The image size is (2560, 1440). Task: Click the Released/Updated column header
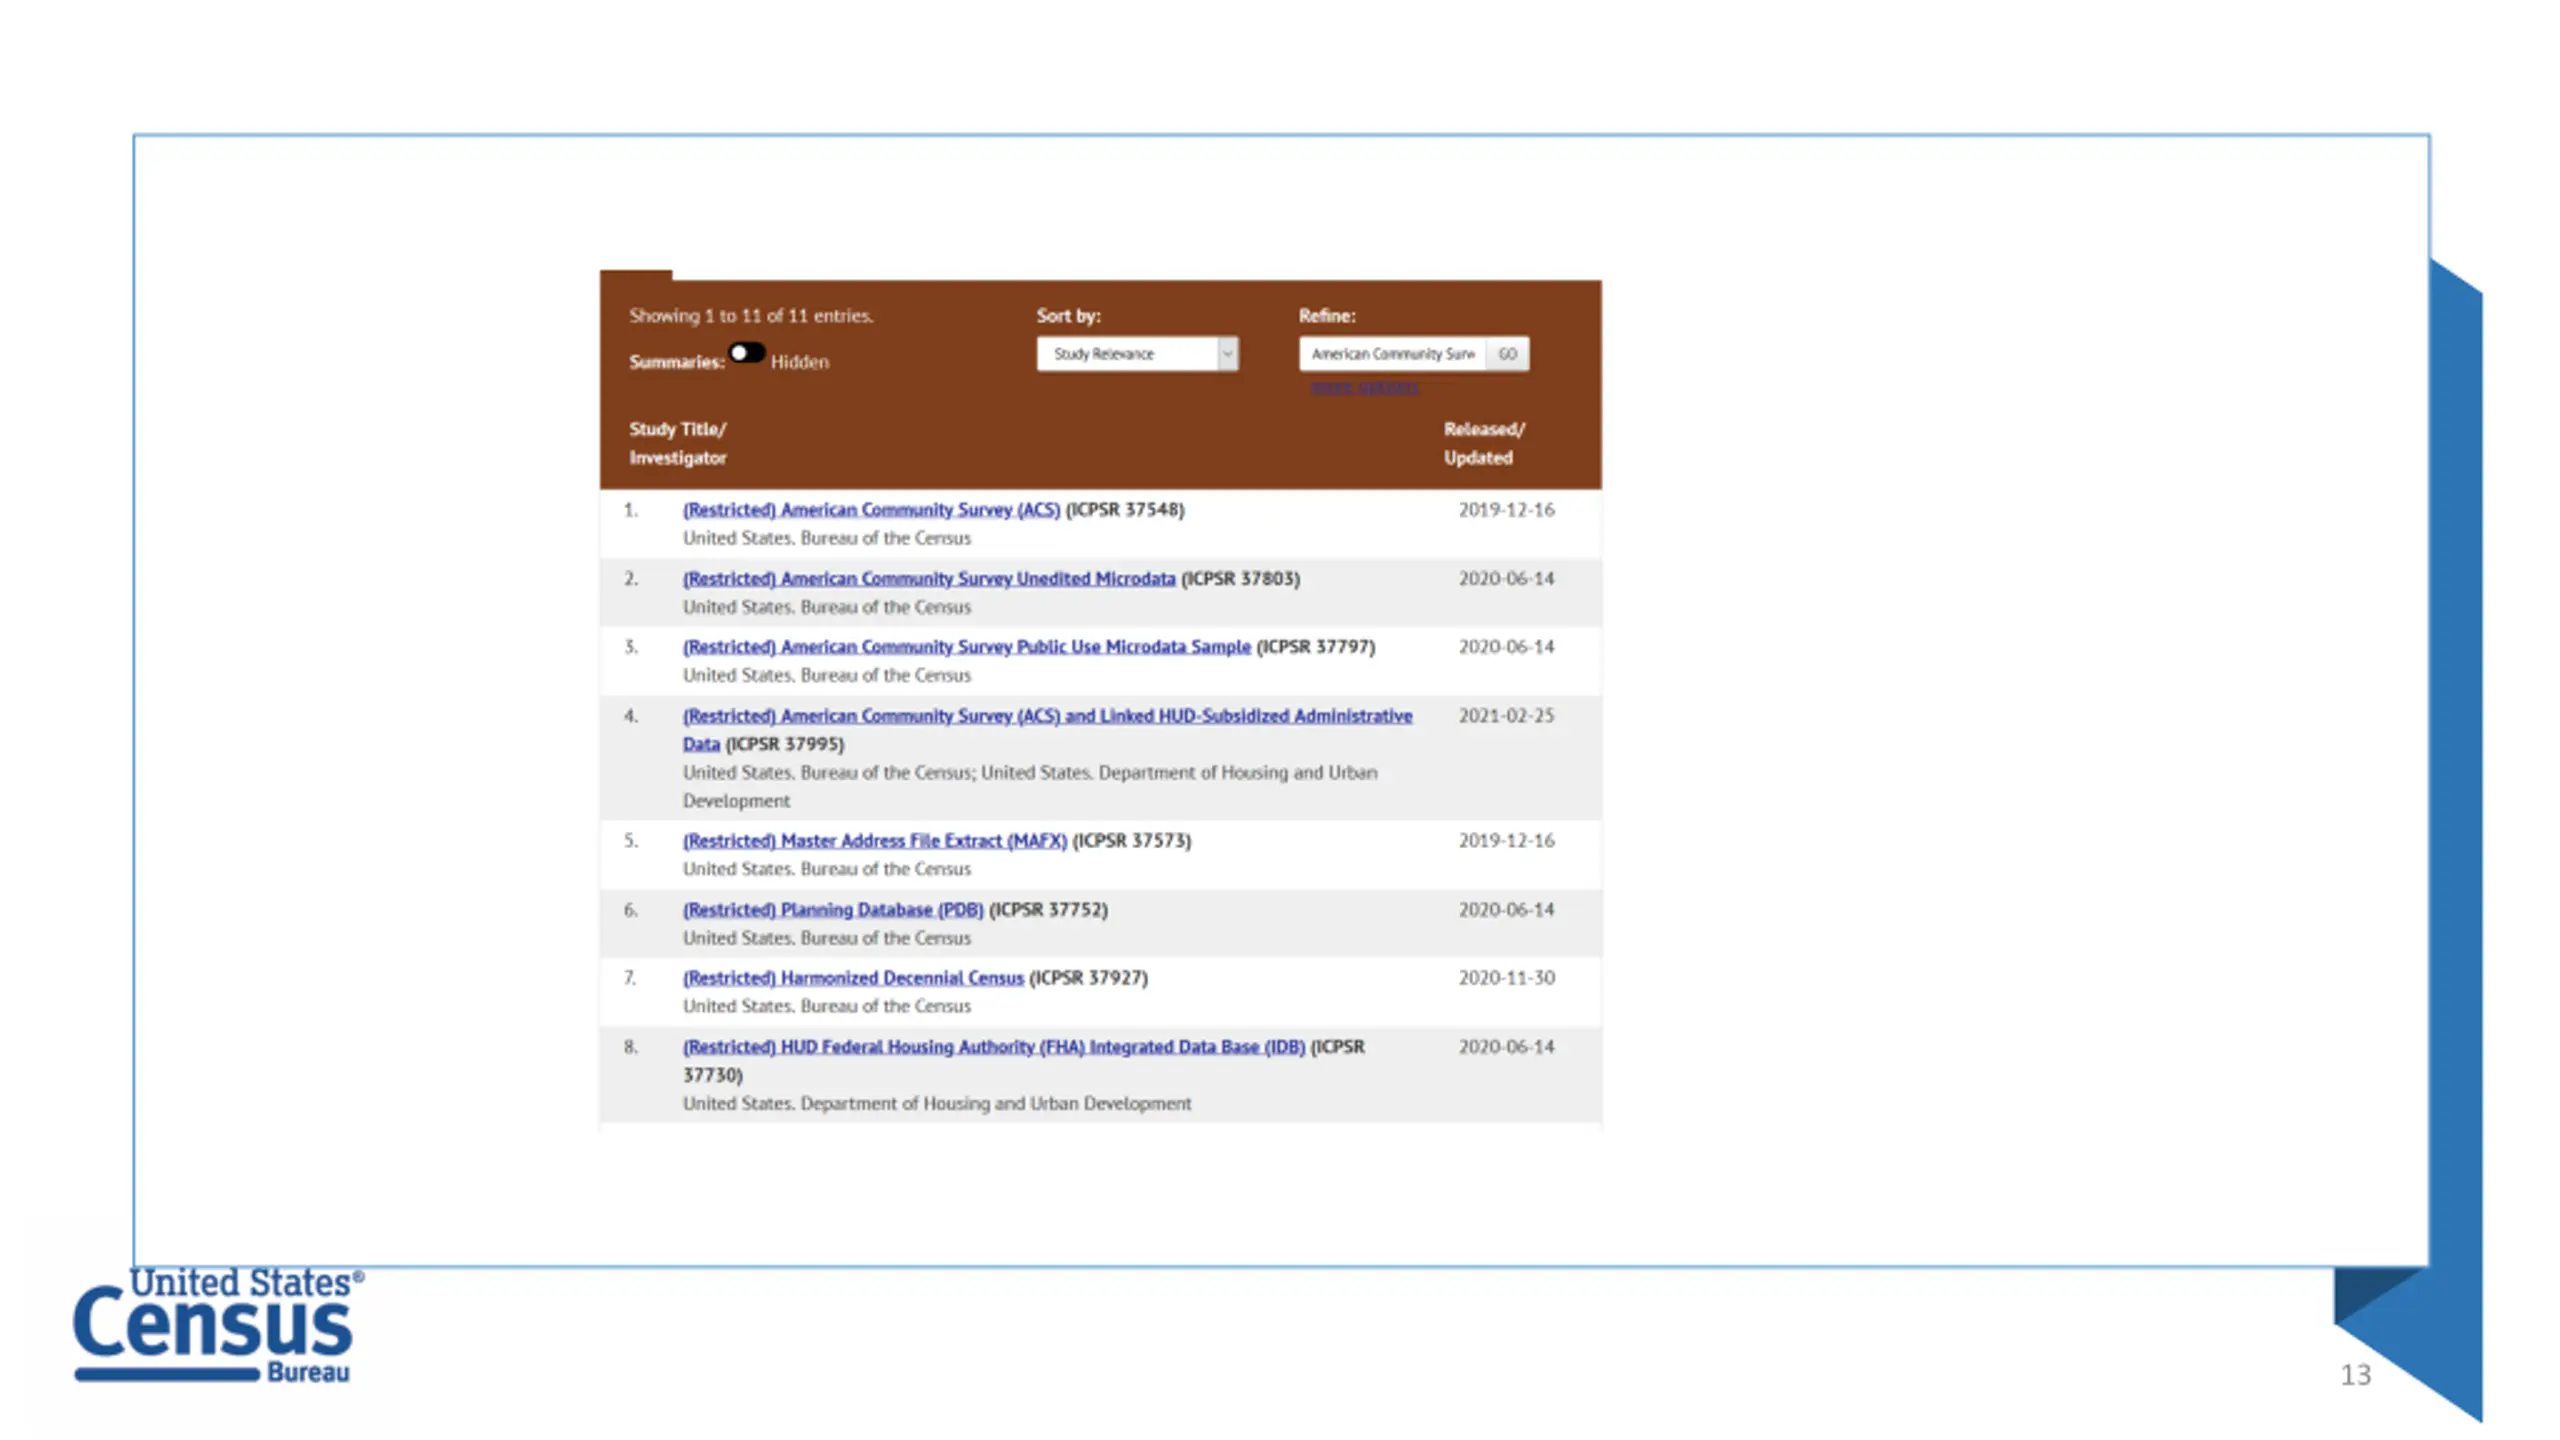coord(1484,443)
